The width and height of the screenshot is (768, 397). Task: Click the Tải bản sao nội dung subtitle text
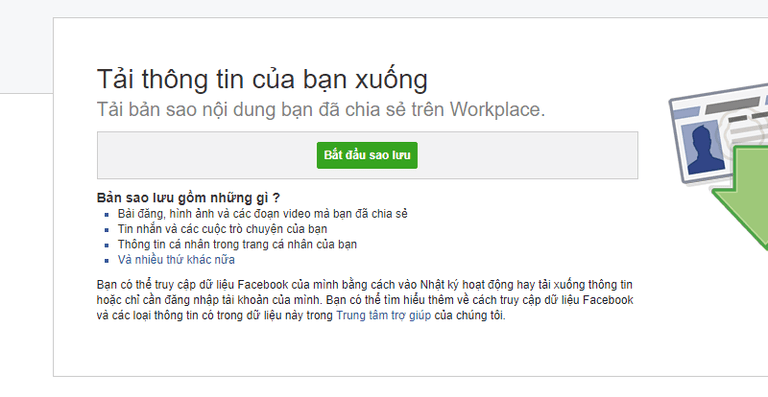tap(321, 109)
